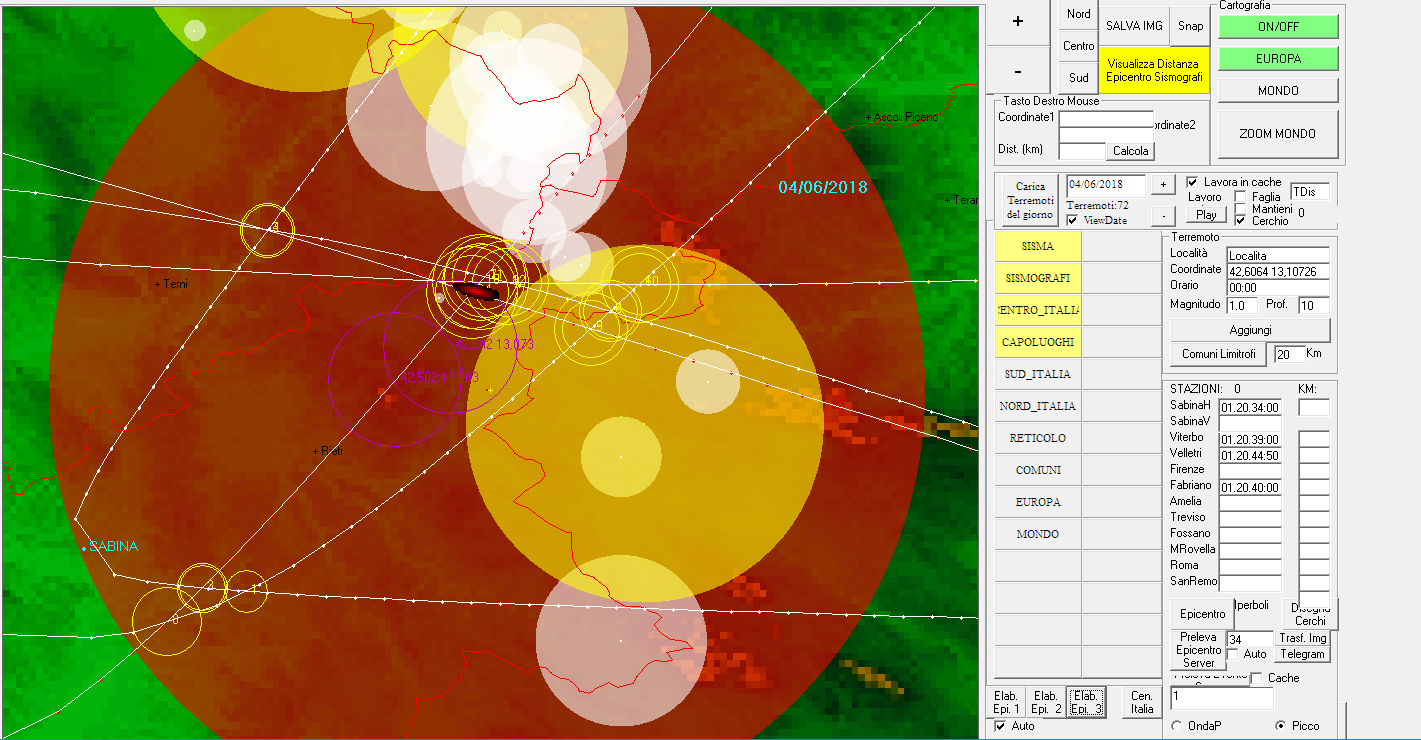Screen dimensions: 1421x740
Task: Click the Trasf. Img button
Action: (1303, 638)
